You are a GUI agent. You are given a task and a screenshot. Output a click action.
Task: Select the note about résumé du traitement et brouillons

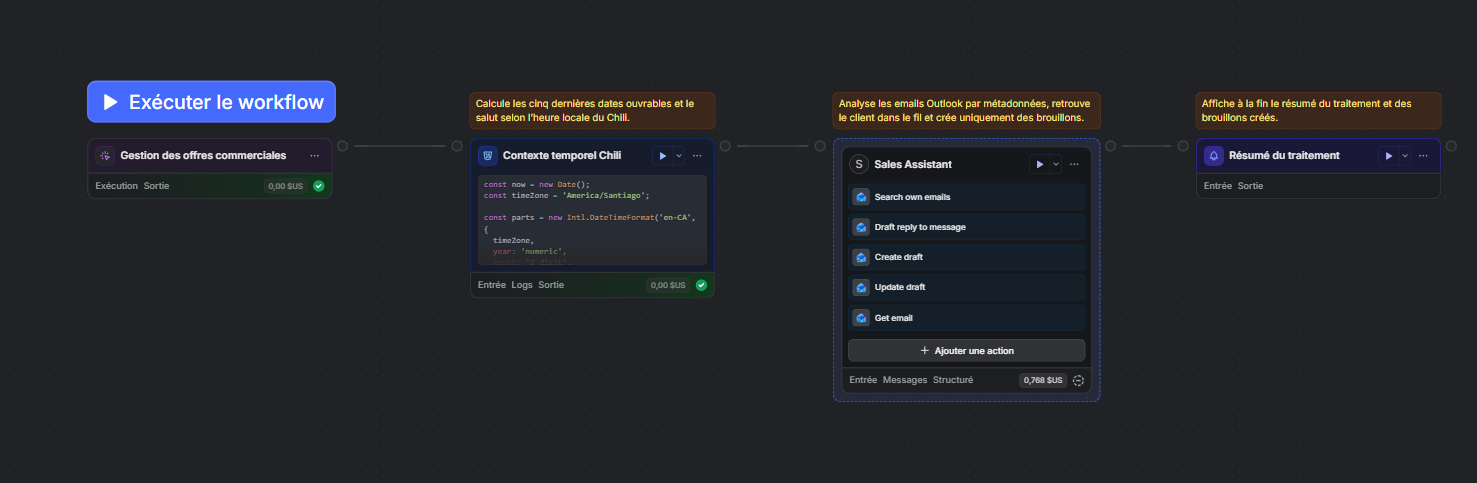coord(1319,111)
